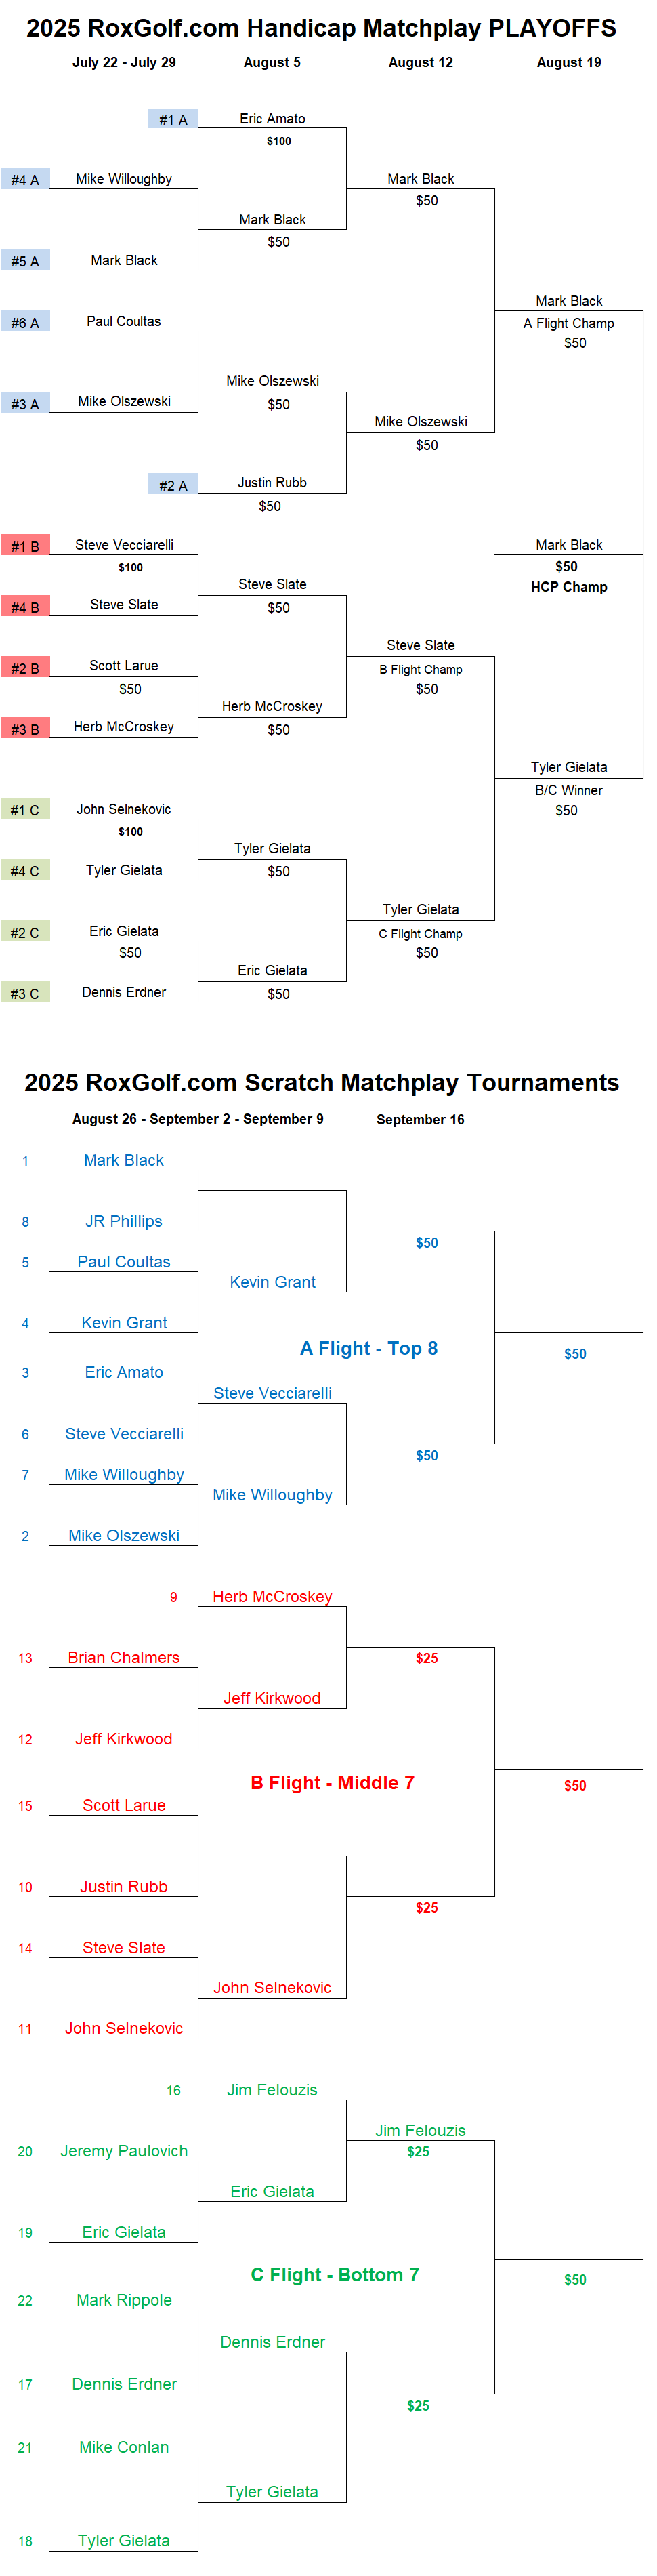Screen dimensions: 657x2576
Task: Select Herb McCroskey seed 9 entry
Action: [x=272, y=1597]
